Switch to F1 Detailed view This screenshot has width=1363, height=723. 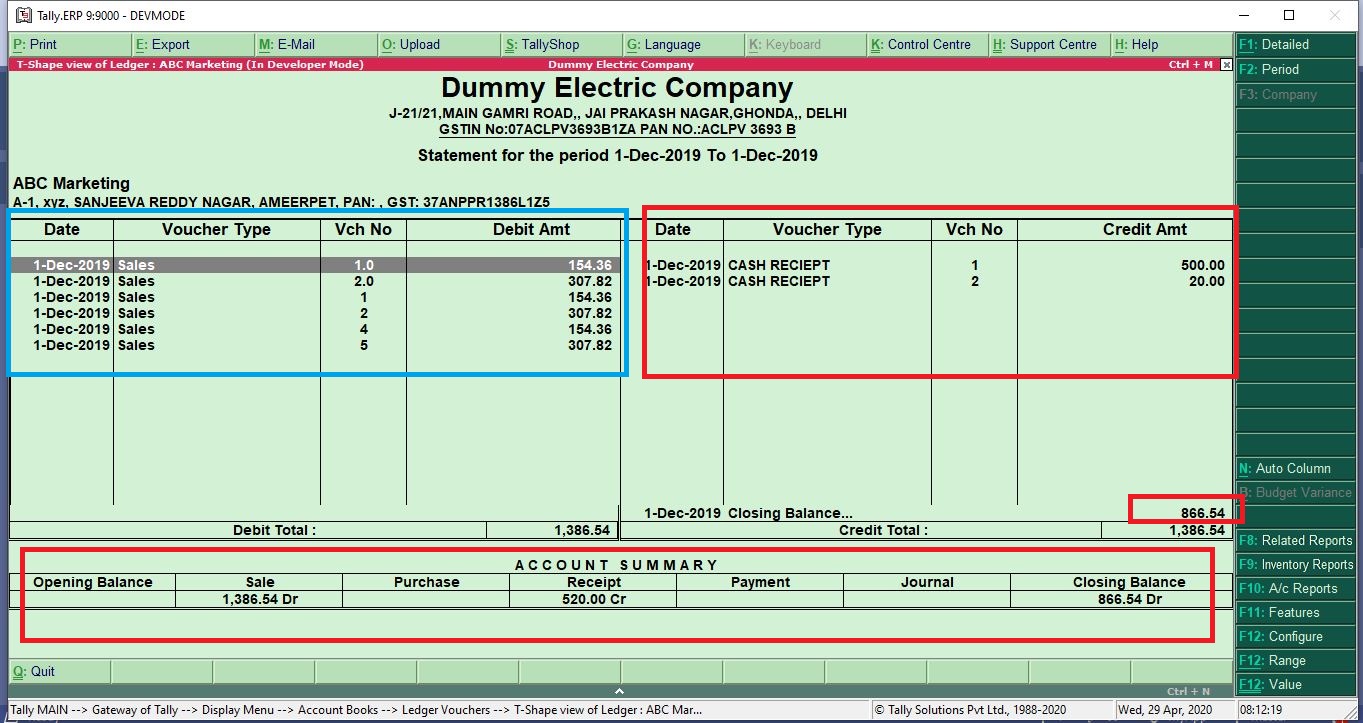pyautogui.click(x=1295, y=44)
